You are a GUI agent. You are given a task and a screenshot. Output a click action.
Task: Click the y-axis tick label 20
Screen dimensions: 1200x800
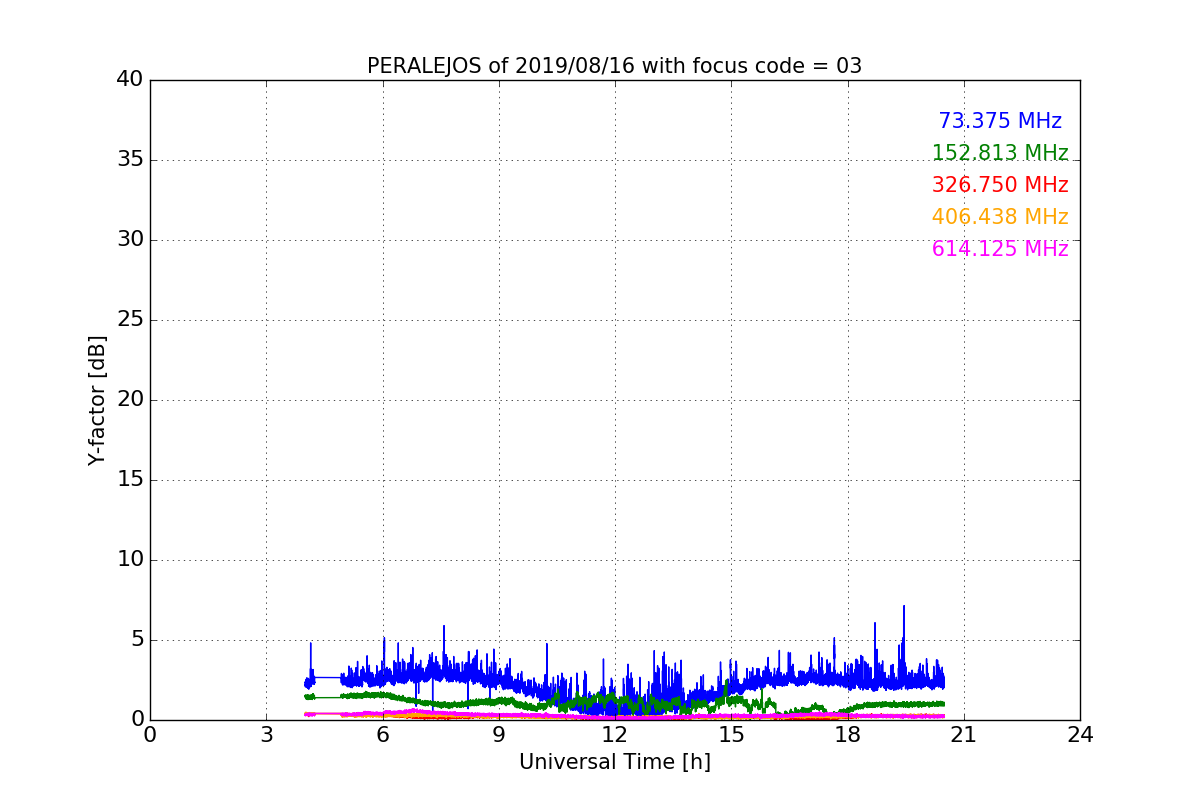click(130, 400)
